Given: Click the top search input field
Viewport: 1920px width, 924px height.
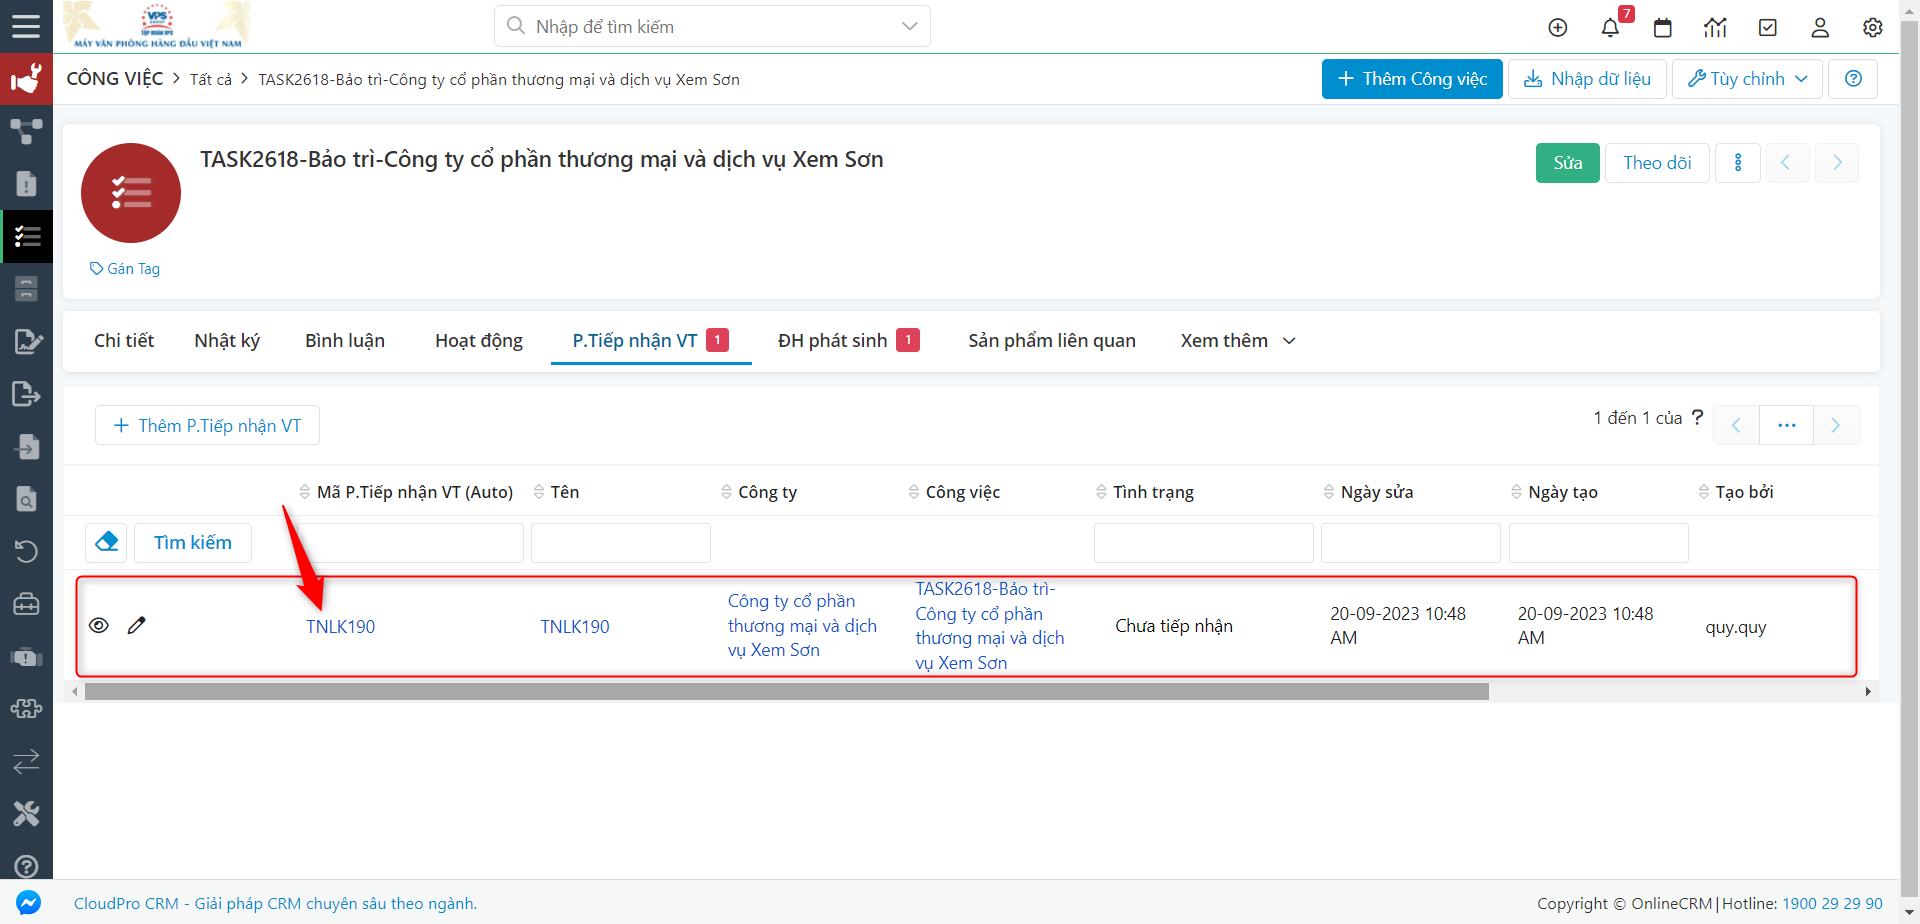Looking at the screenshot, I should click(x=713, y=26).
